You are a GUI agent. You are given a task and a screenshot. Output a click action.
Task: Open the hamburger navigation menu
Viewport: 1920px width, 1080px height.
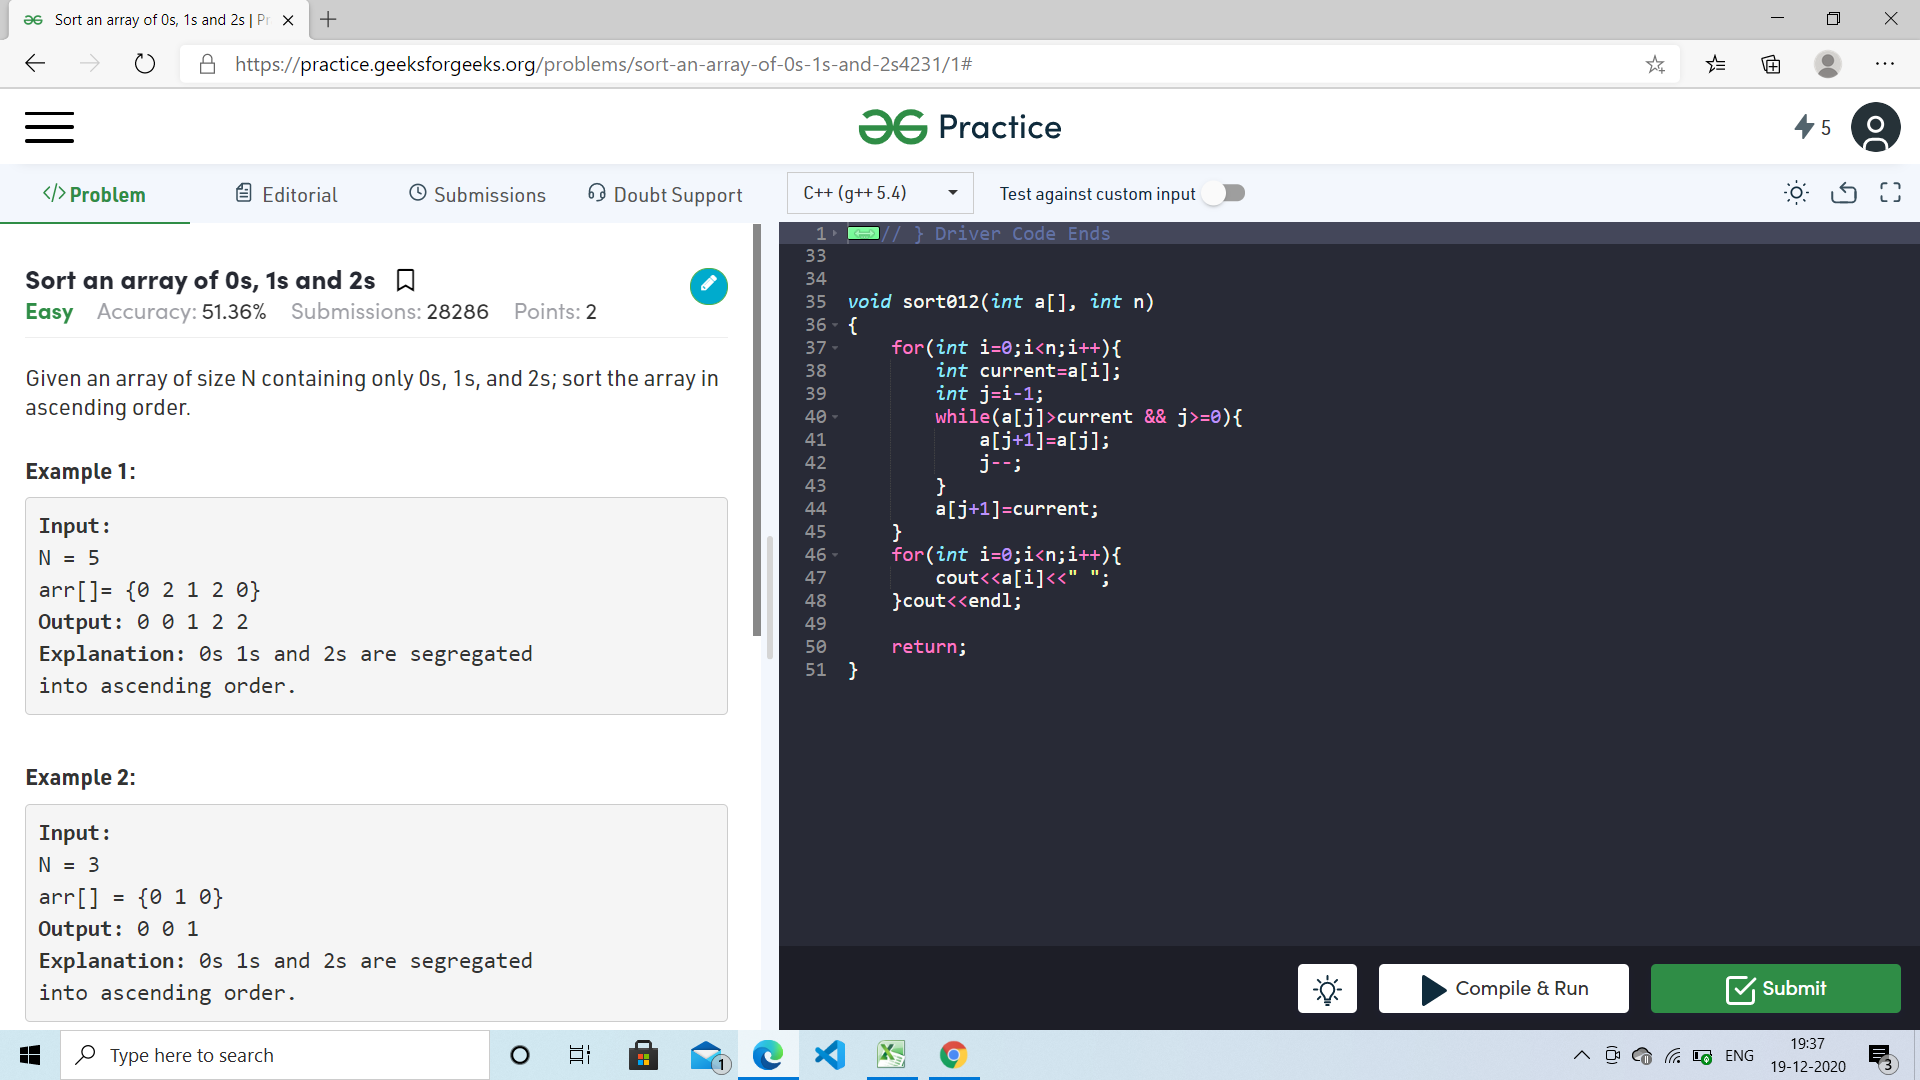[49, 127]
